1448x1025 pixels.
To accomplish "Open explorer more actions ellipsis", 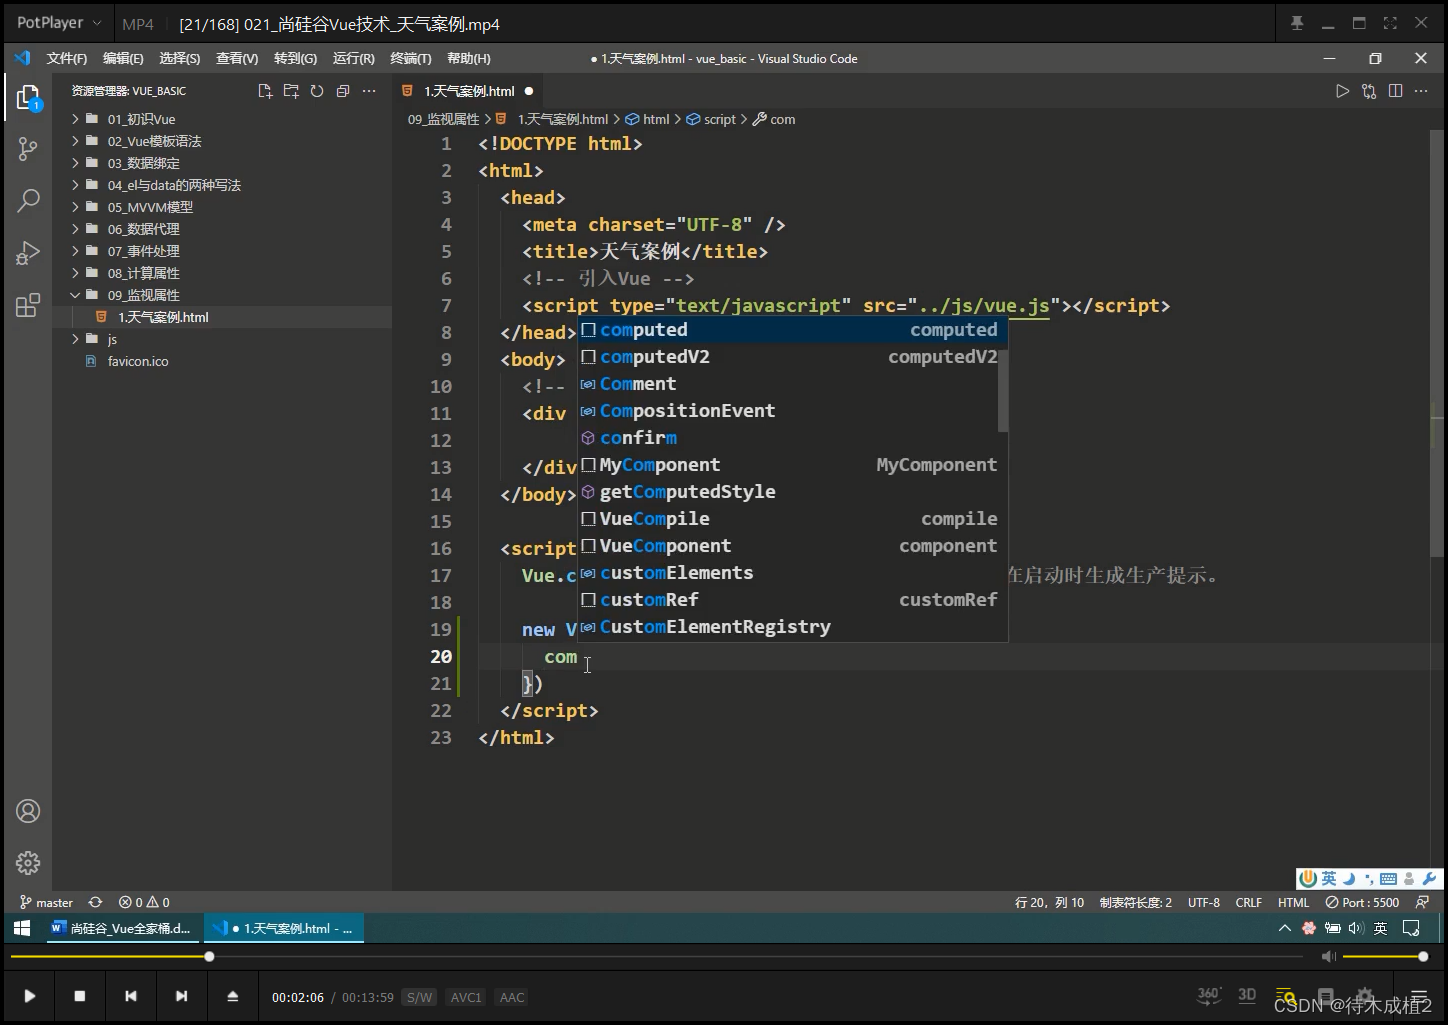I will [x=369, y=91].
